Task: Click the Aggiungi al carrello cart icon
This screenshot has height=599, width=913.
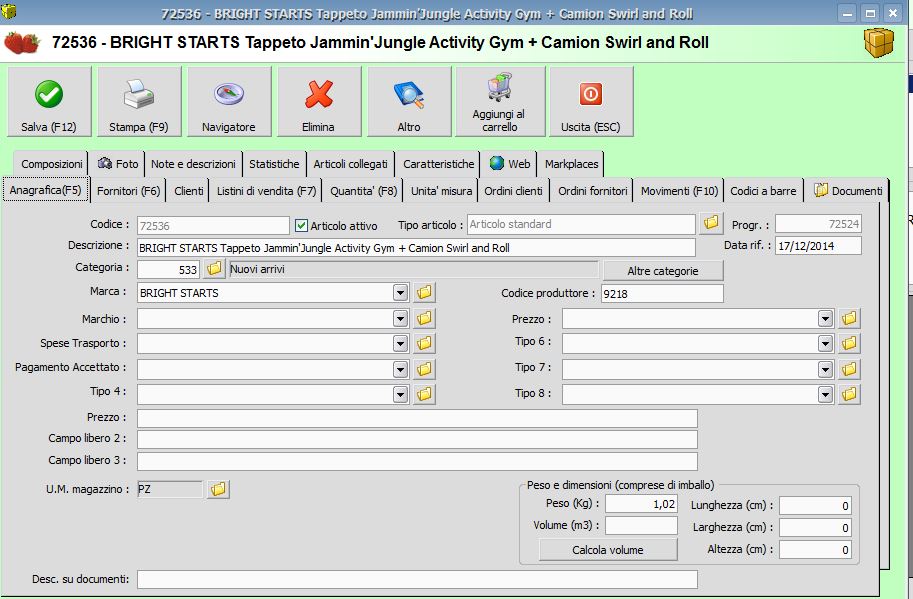Action: [499, 89]
